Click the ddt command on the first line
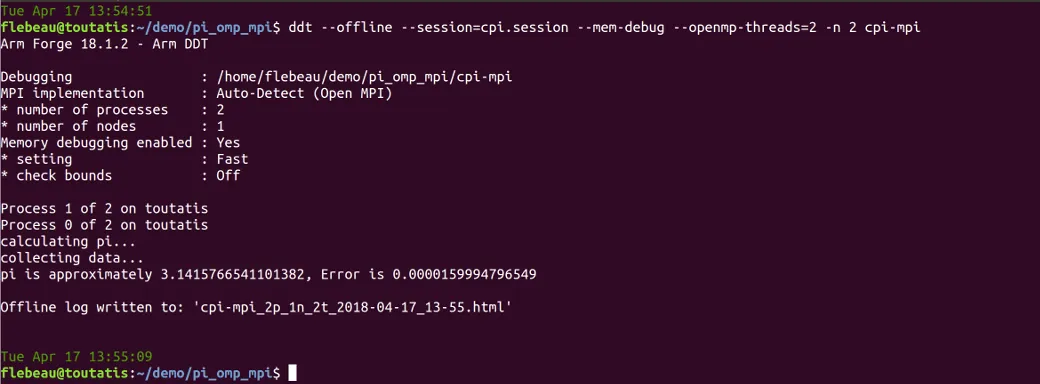Screen dimensions: 1040x384 point(300,28)
